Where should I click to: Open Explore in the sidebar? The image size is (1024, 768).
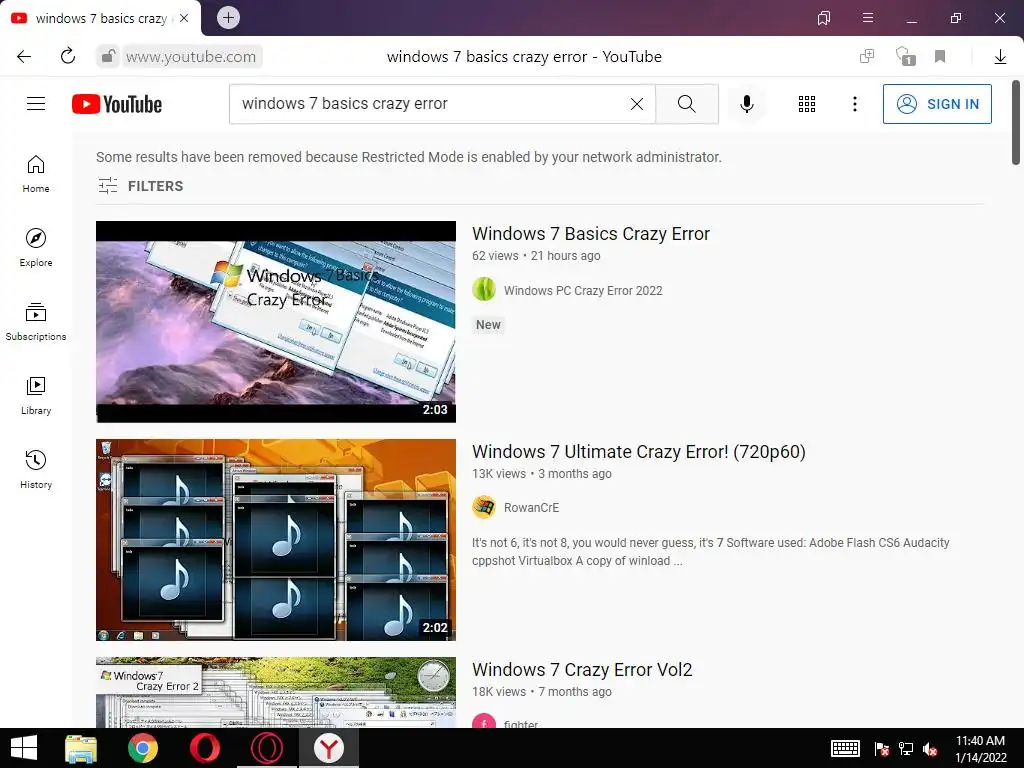[36, 248]
